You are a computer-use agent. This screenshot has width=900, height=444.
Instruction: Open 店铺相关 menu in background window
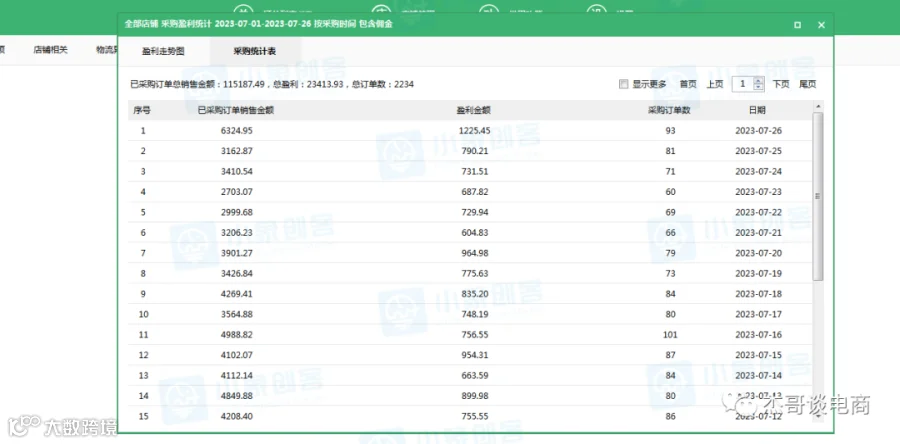51,50
